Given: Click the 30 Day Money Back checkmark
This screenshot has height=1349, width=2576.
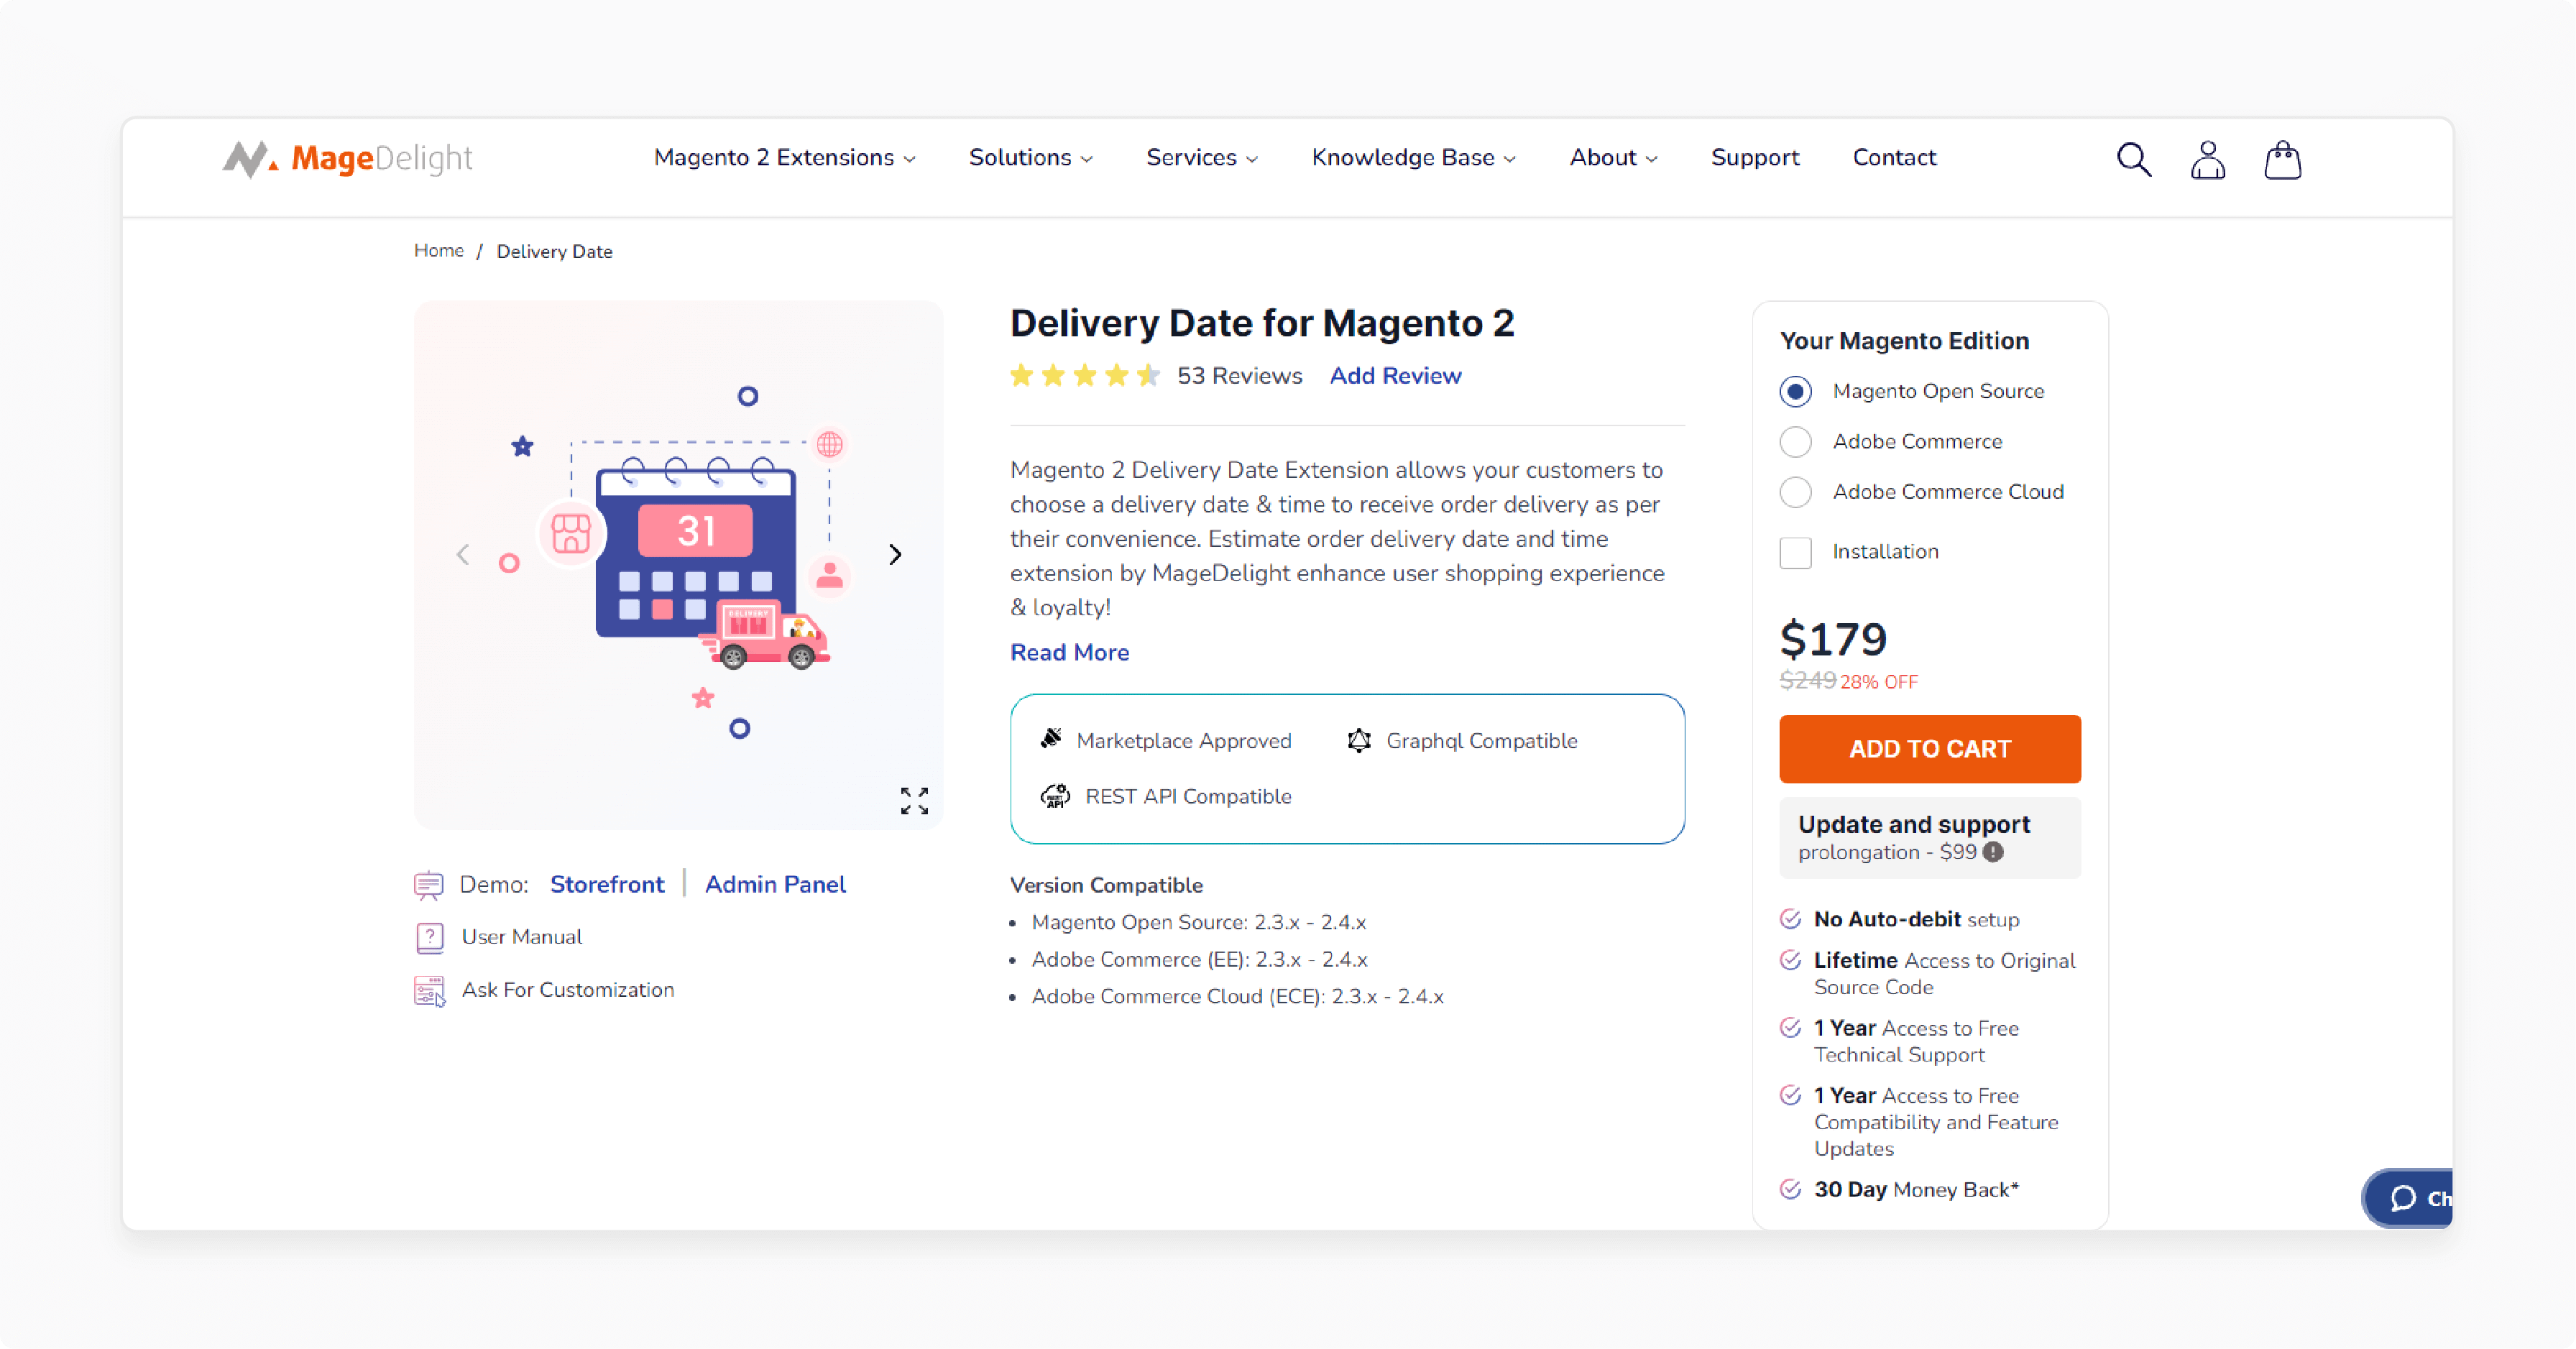Looking at the screenshot, I should (1790, 1189).
